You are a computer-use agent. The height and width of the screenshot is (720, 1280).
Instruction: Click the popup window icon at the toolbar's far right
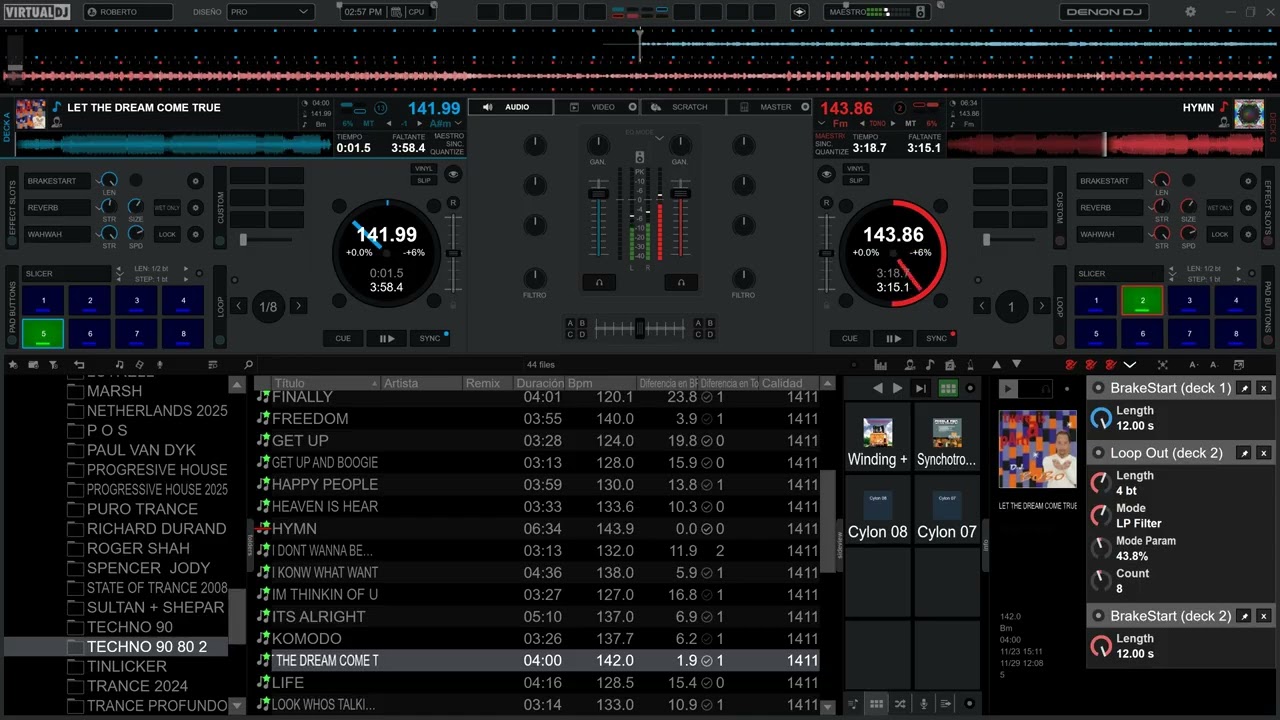[x=1239, y=365]
